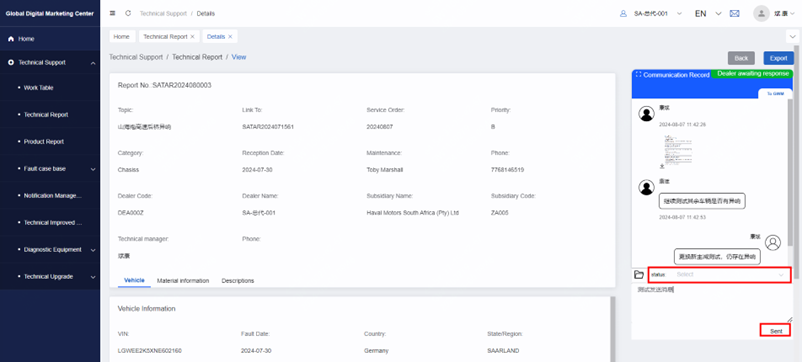Click the Global Digital Marketing Center title
The width and height of the screenshot is (802, 362).
(x=50, y=14)
